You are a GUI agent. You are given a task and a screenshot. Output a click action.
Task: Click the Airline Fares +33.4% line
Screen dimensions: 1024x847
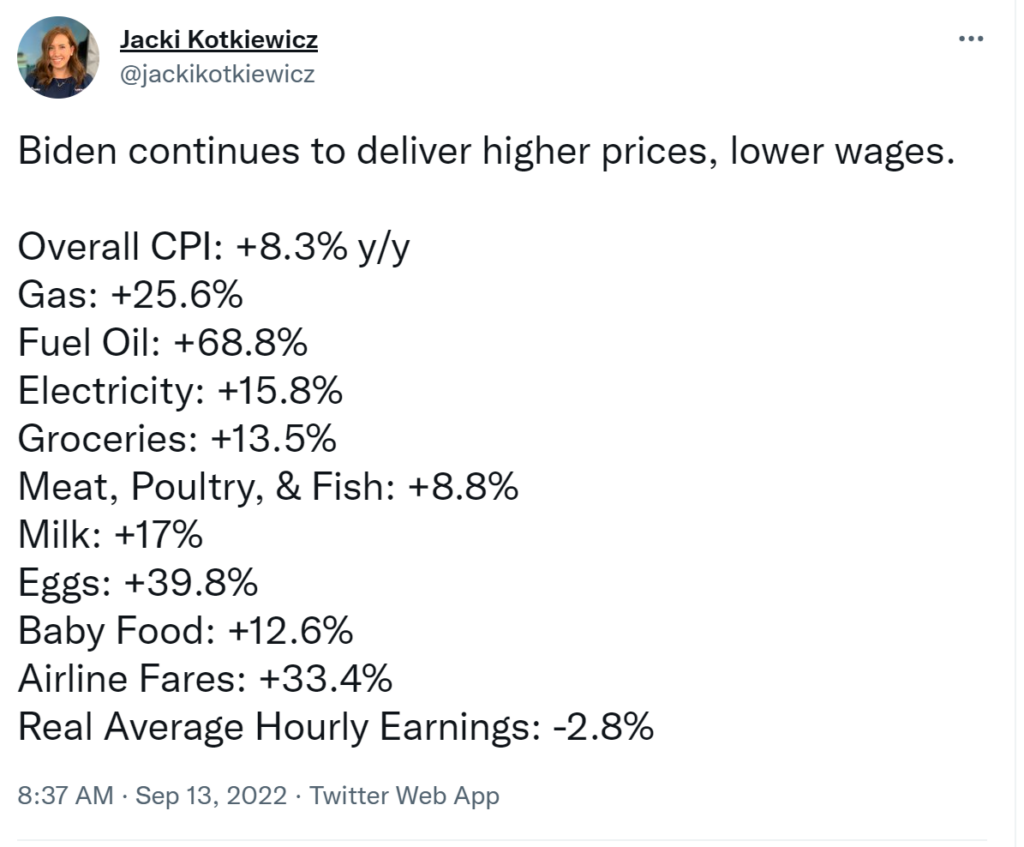[205, 679]
